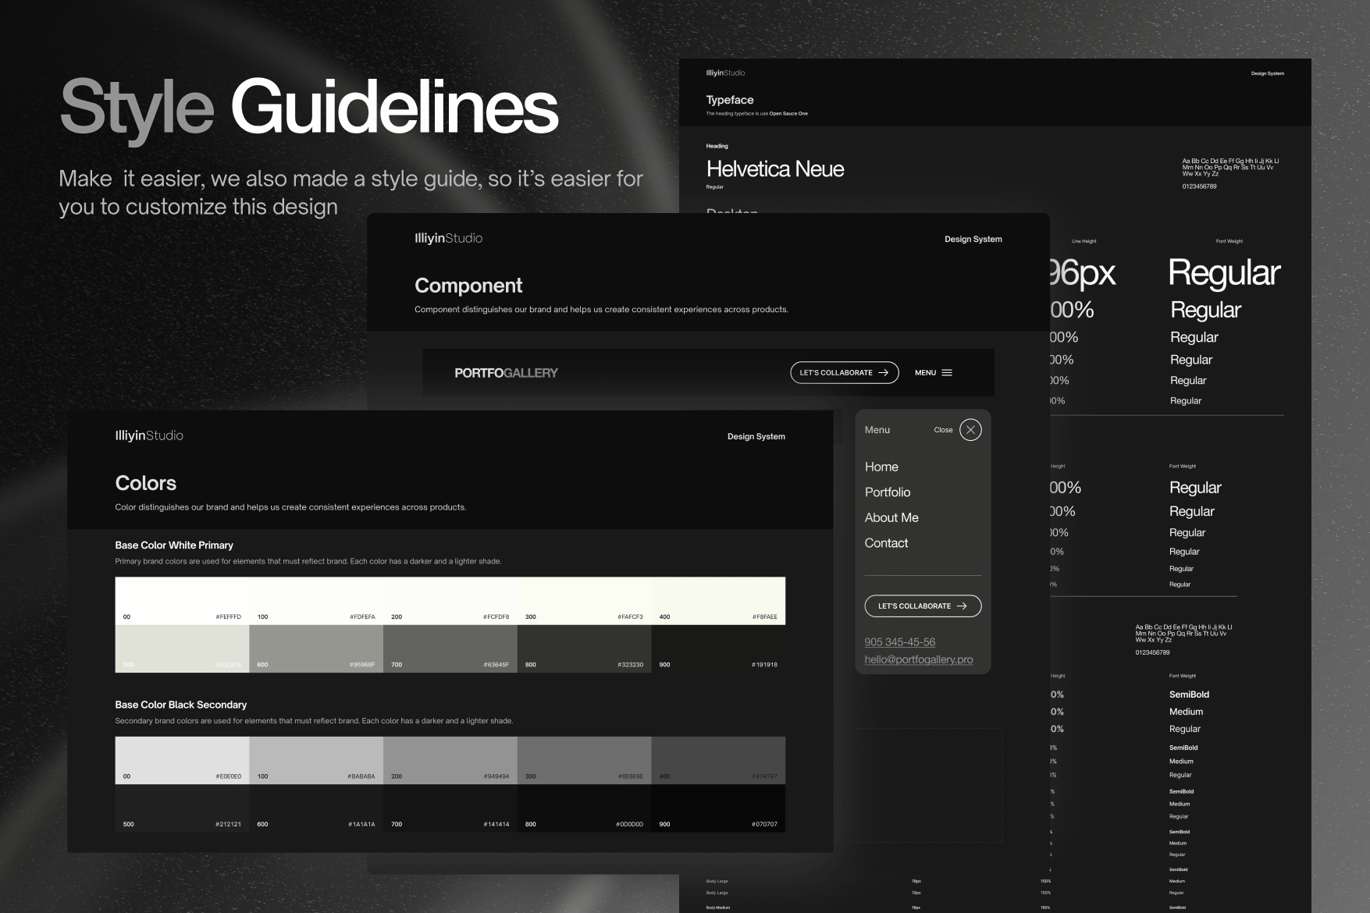This screenshot has width=1370, height=913.
Task: Click the hamburger icon beside MENU
Action: tap(947, 373)
